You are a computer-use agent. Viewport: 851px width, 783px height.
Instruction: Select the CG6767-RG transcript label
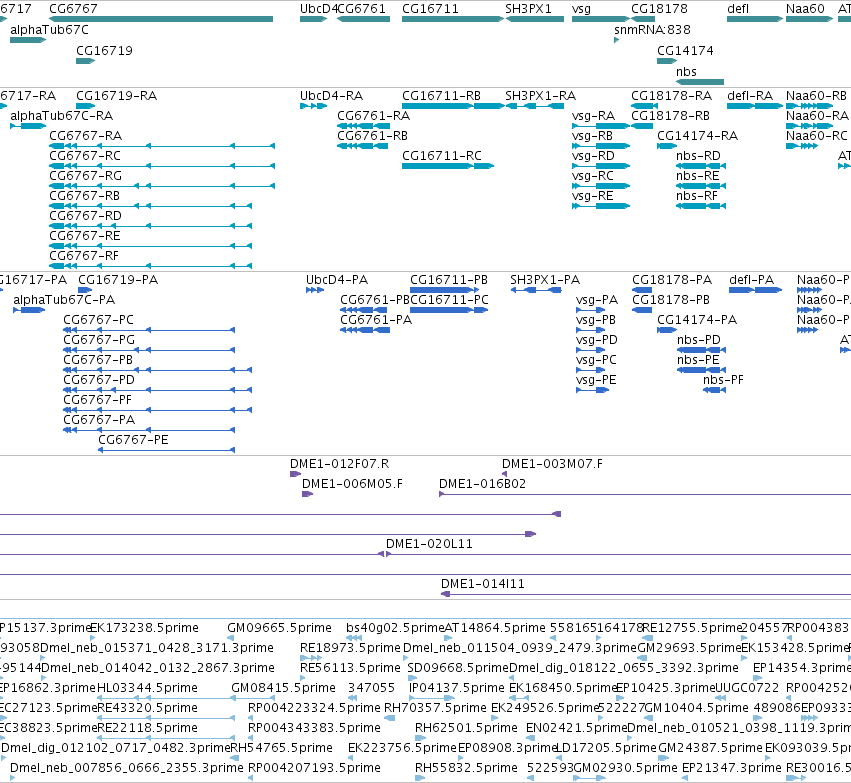pyautogui.click(x=85, y=176)
